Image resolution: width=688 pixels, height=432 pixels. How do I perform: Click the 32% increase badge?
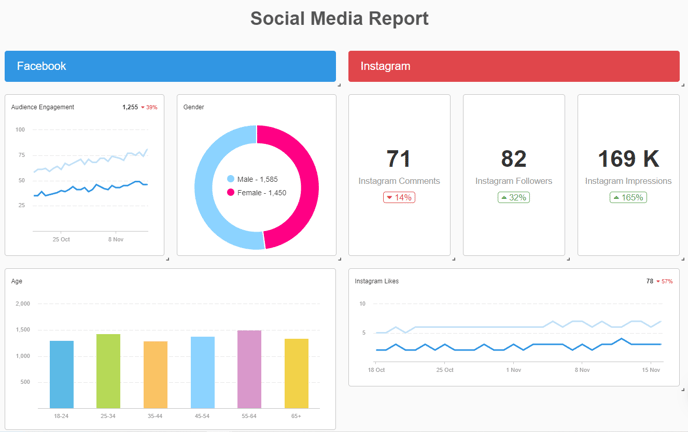pos(514,197)
